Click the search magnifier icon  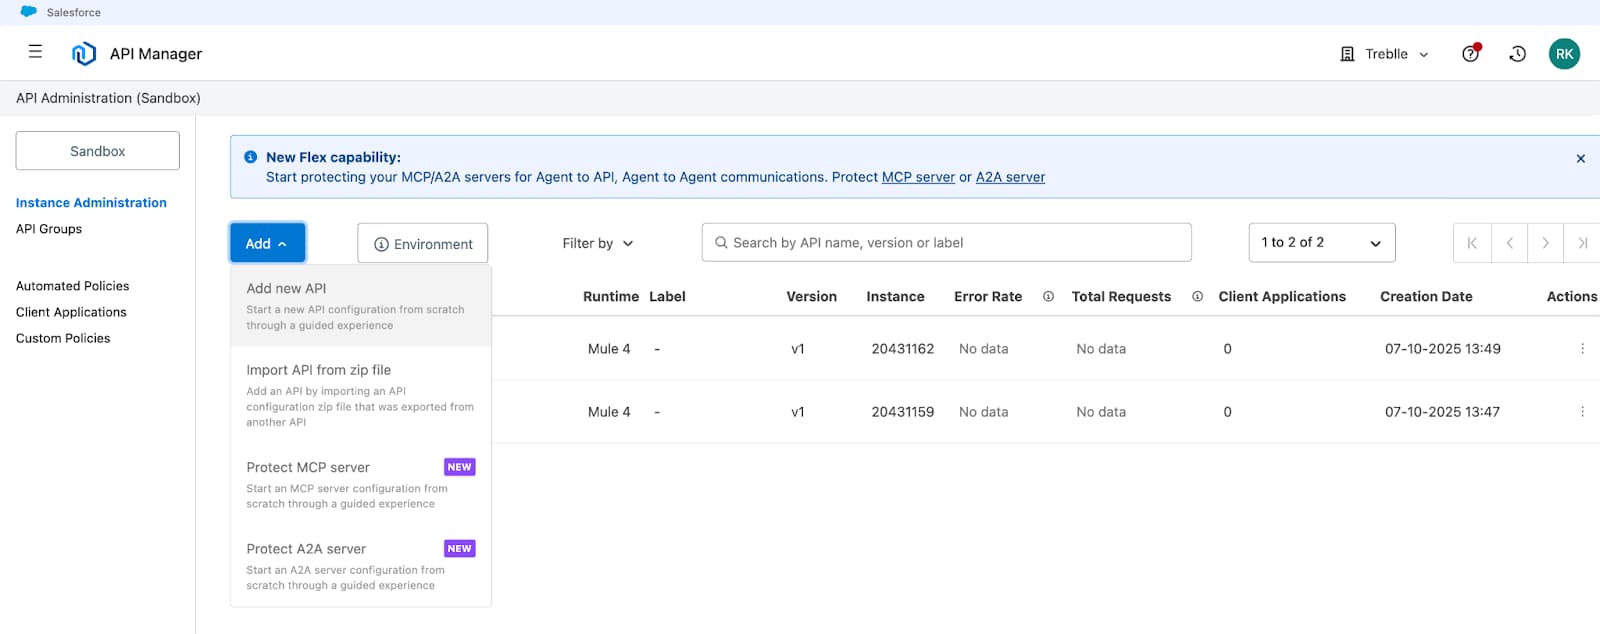721,242
